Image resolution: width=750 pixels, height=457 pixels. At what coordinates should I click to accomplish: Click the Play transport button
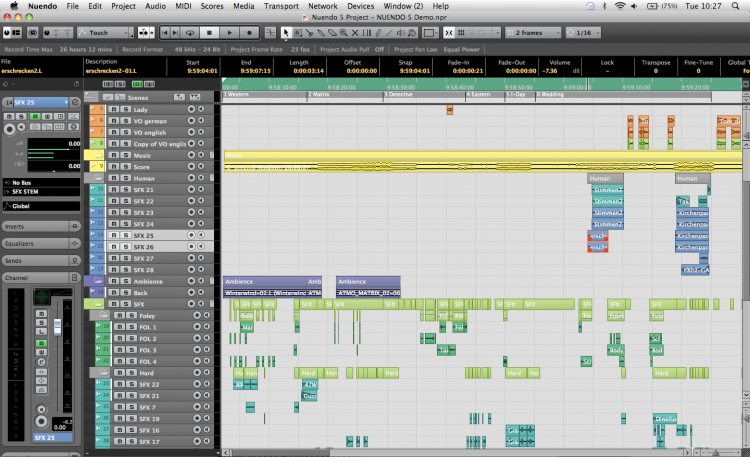click(230, 33)
